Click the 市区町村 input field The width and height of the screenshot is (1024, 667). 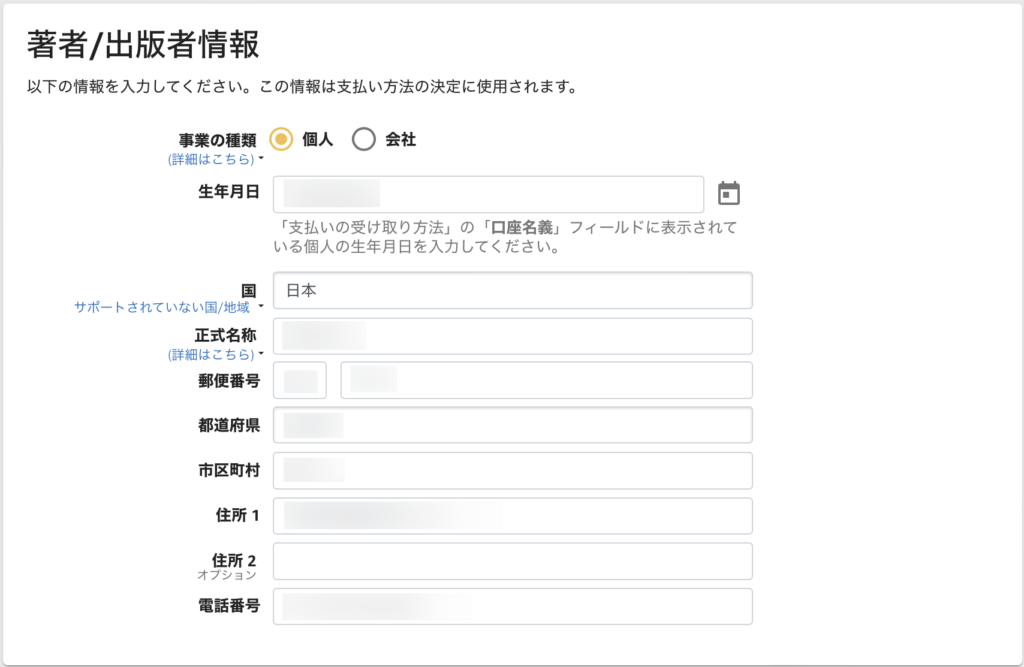(512, 470)
